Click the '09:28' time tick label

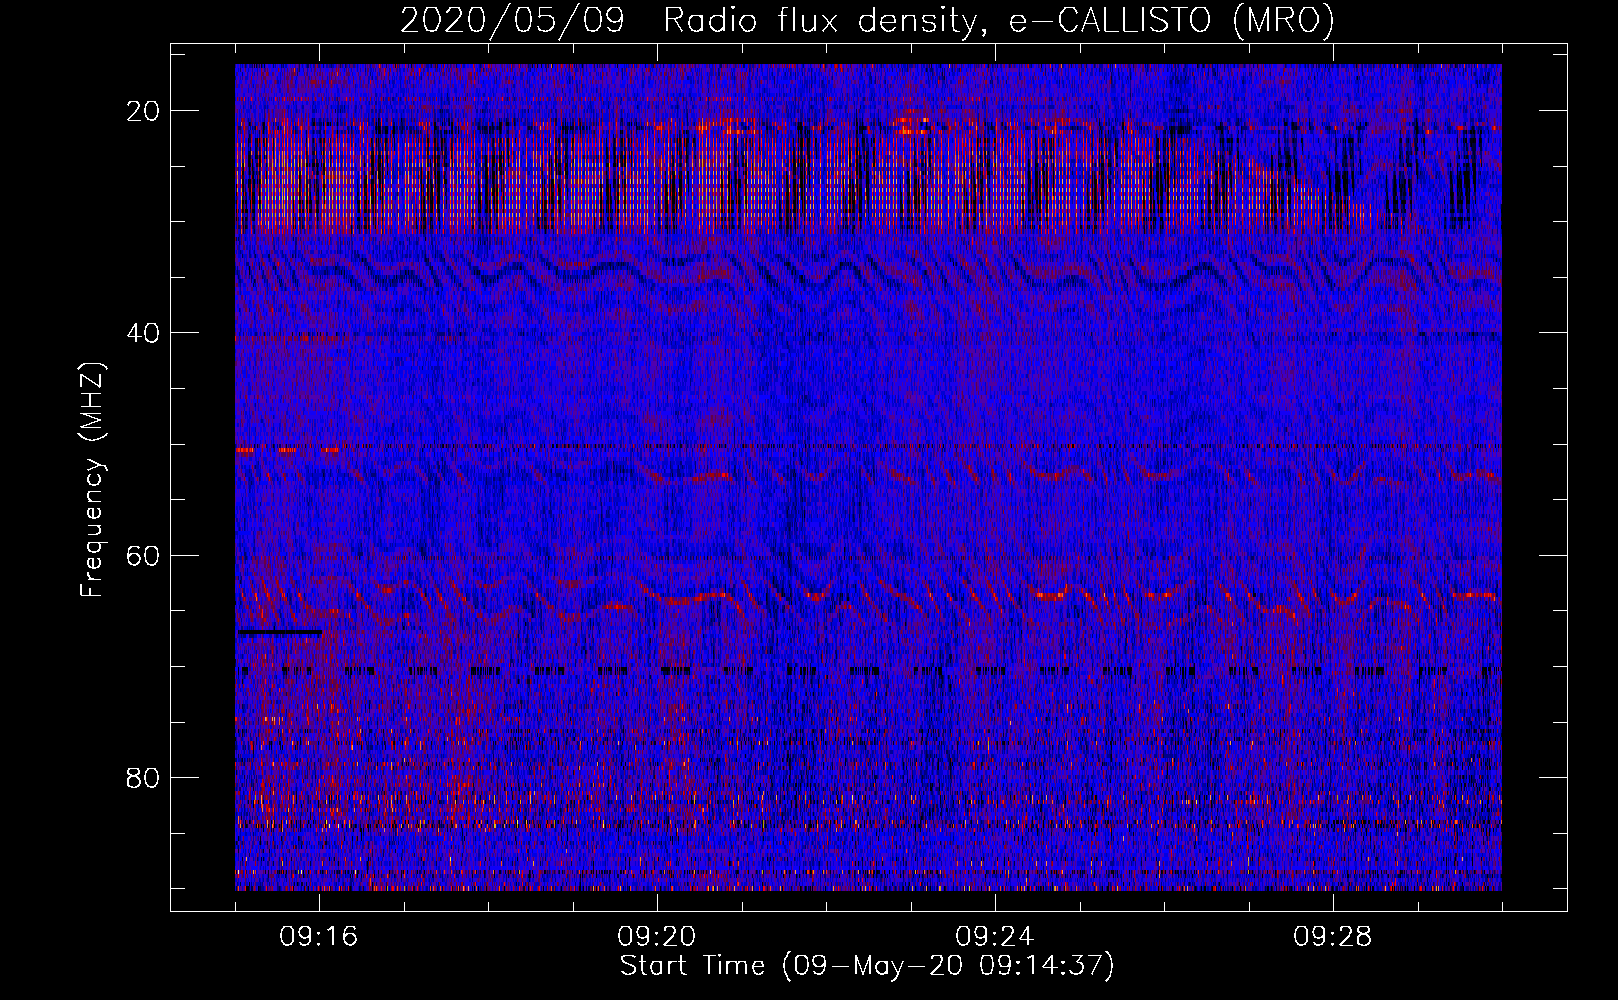coord(1333,937)
